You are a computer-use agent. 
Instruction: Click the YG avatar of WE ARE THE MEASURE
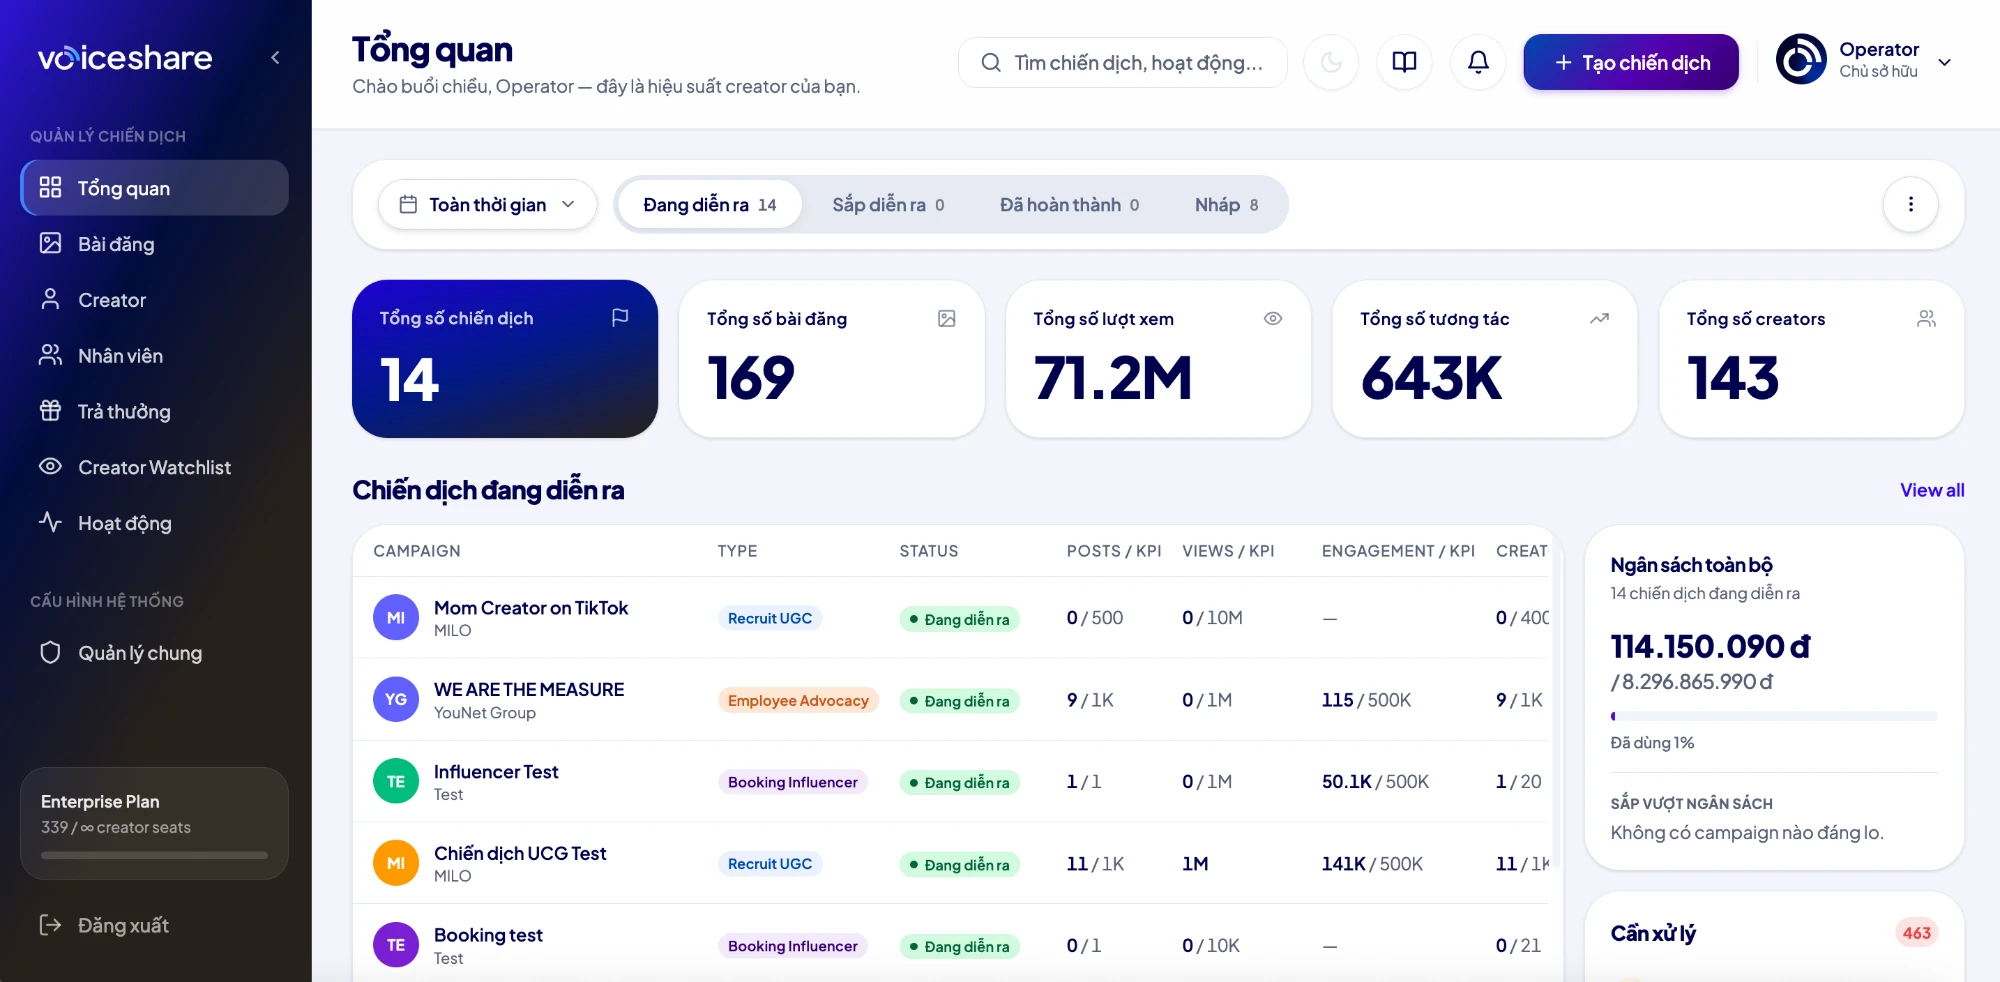click(x=396, y=699)
